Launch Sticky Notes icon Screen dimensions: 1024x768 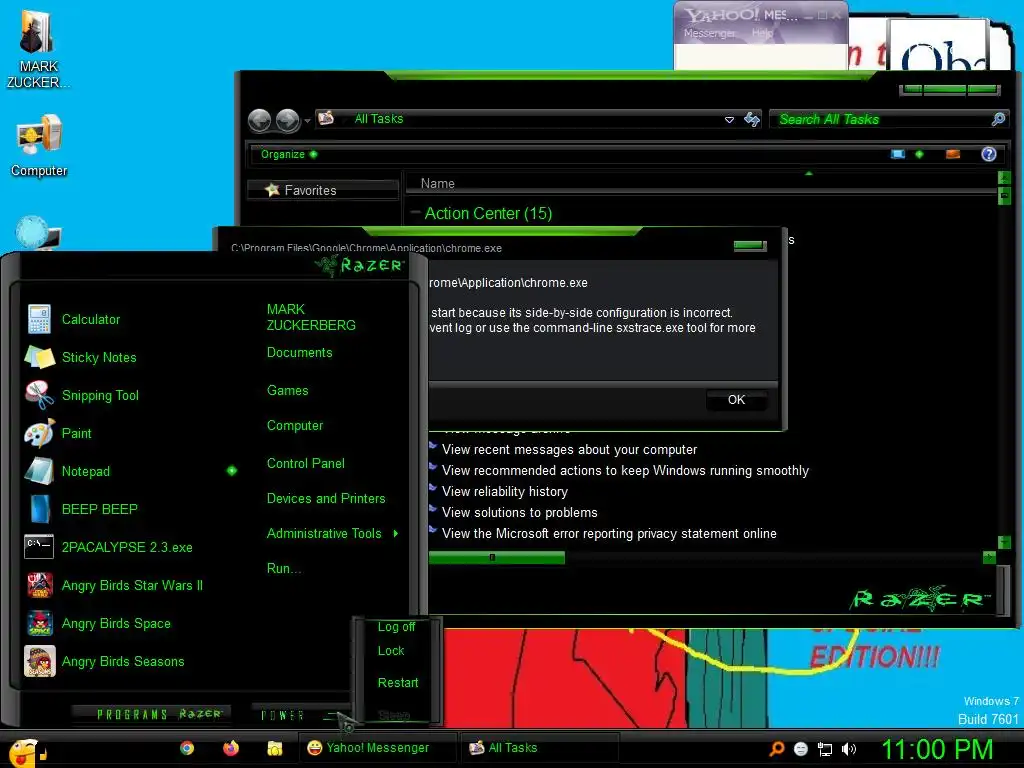39,357
